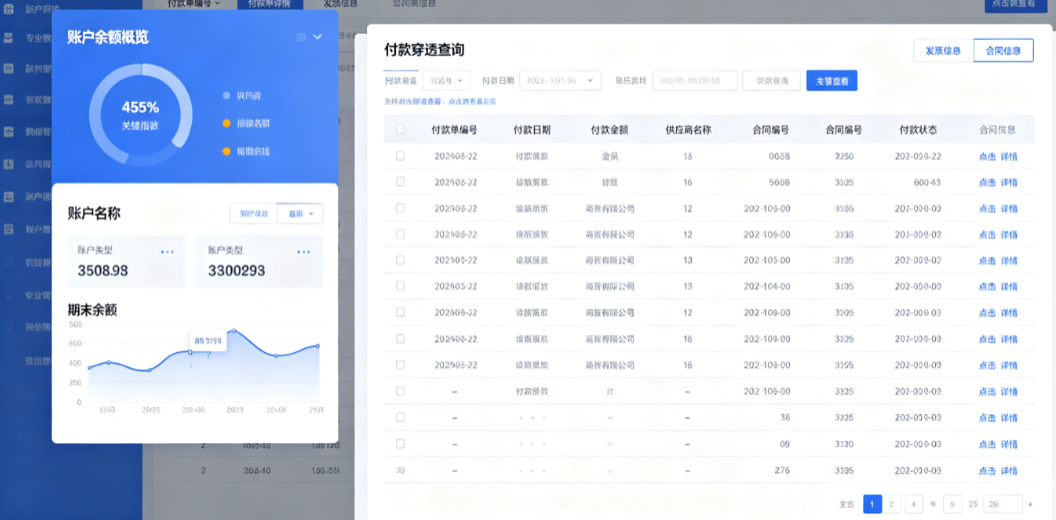Click the 3300293 account value
The height and width of the screenshot is (520, 1056).
coord(236,271)
